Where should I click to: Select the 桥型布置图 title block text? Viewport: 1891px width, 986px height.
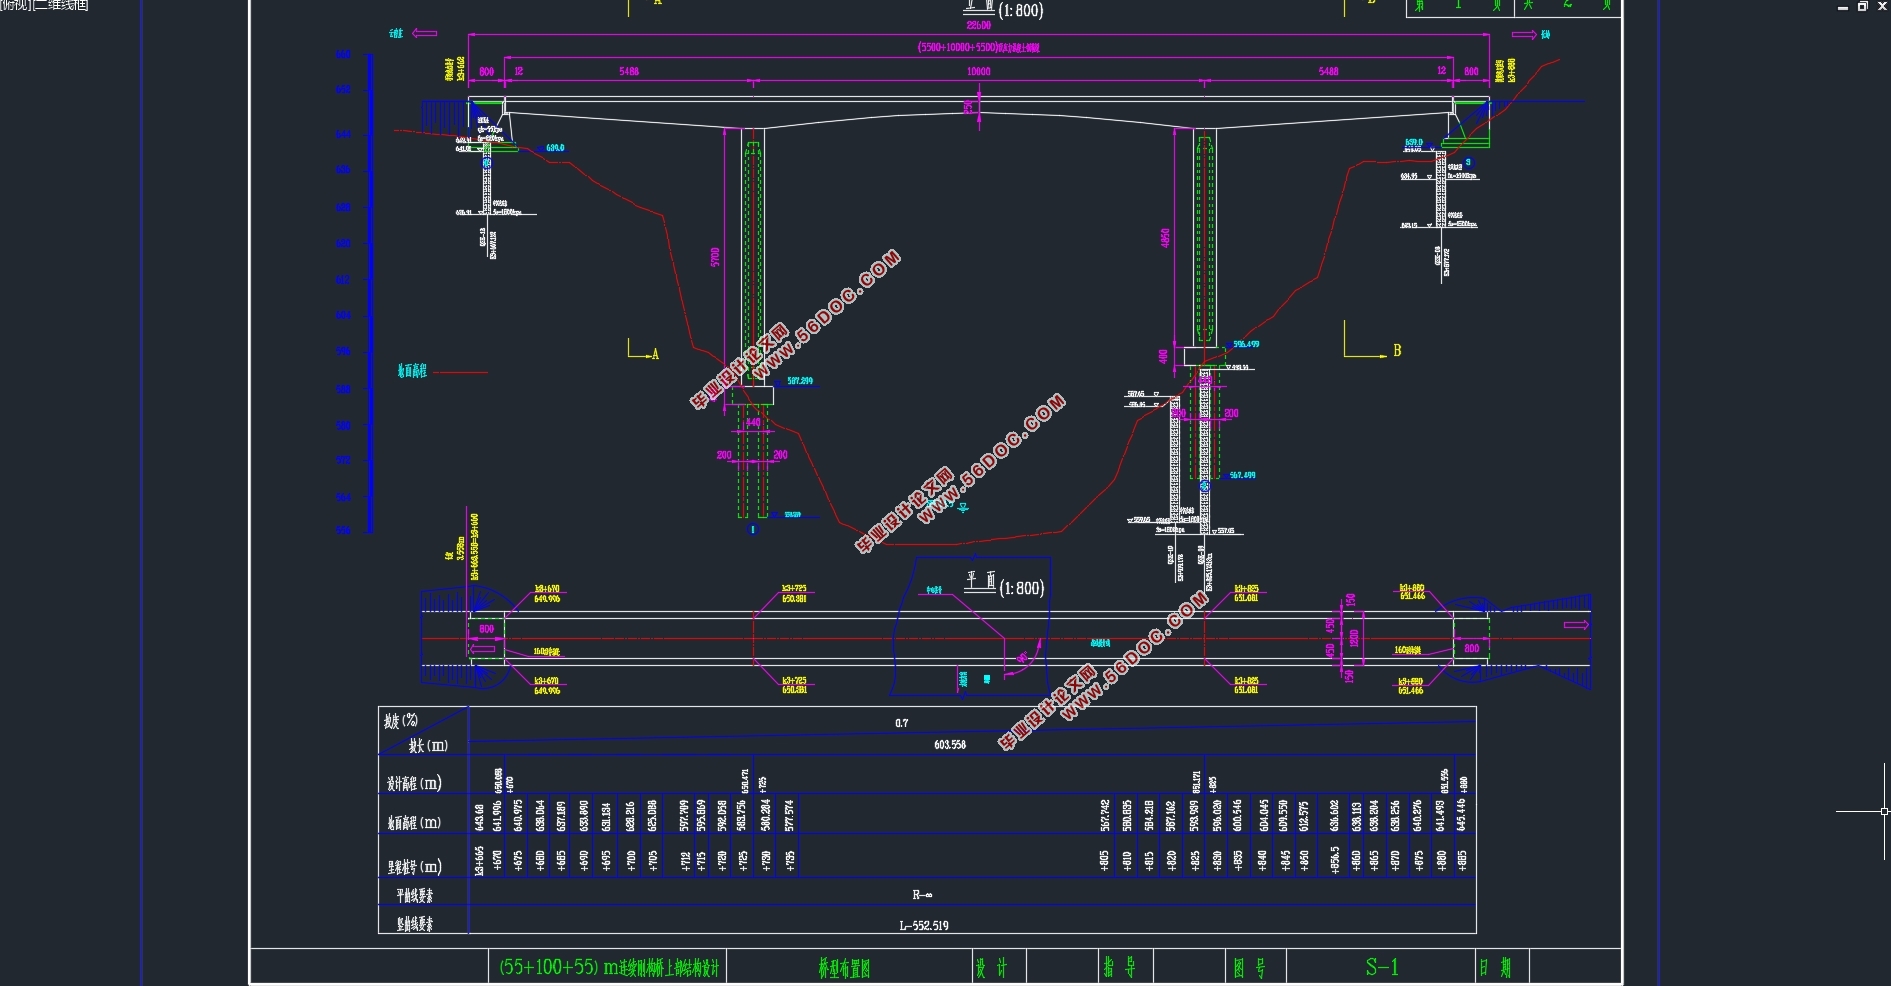(844, 968)
